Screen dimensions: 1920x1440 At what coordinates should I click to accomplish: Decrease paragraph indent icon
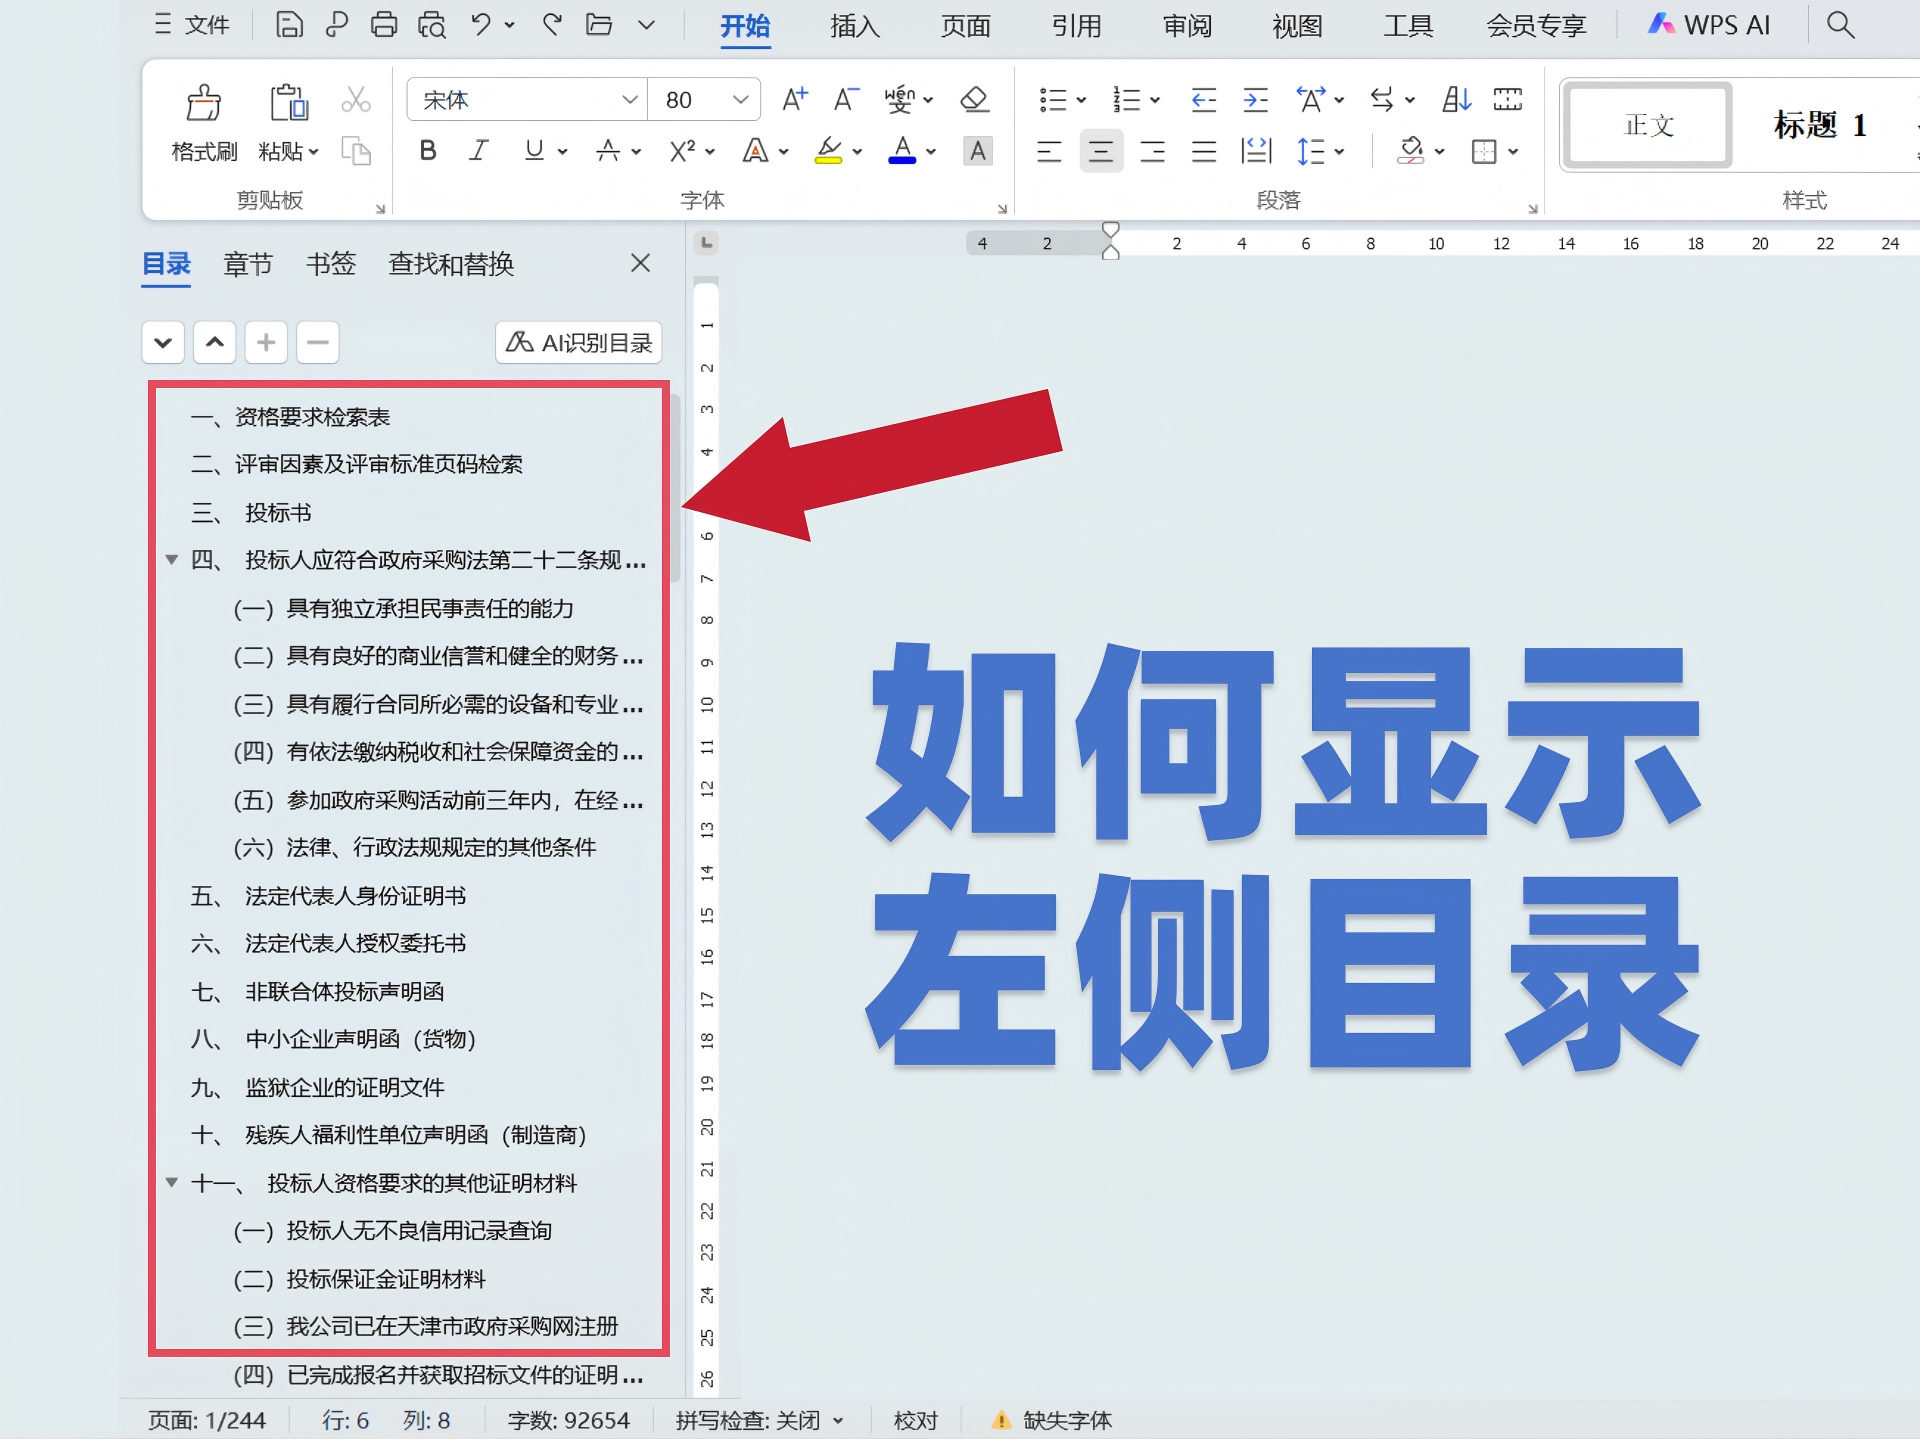click(x=1204, y=99)
